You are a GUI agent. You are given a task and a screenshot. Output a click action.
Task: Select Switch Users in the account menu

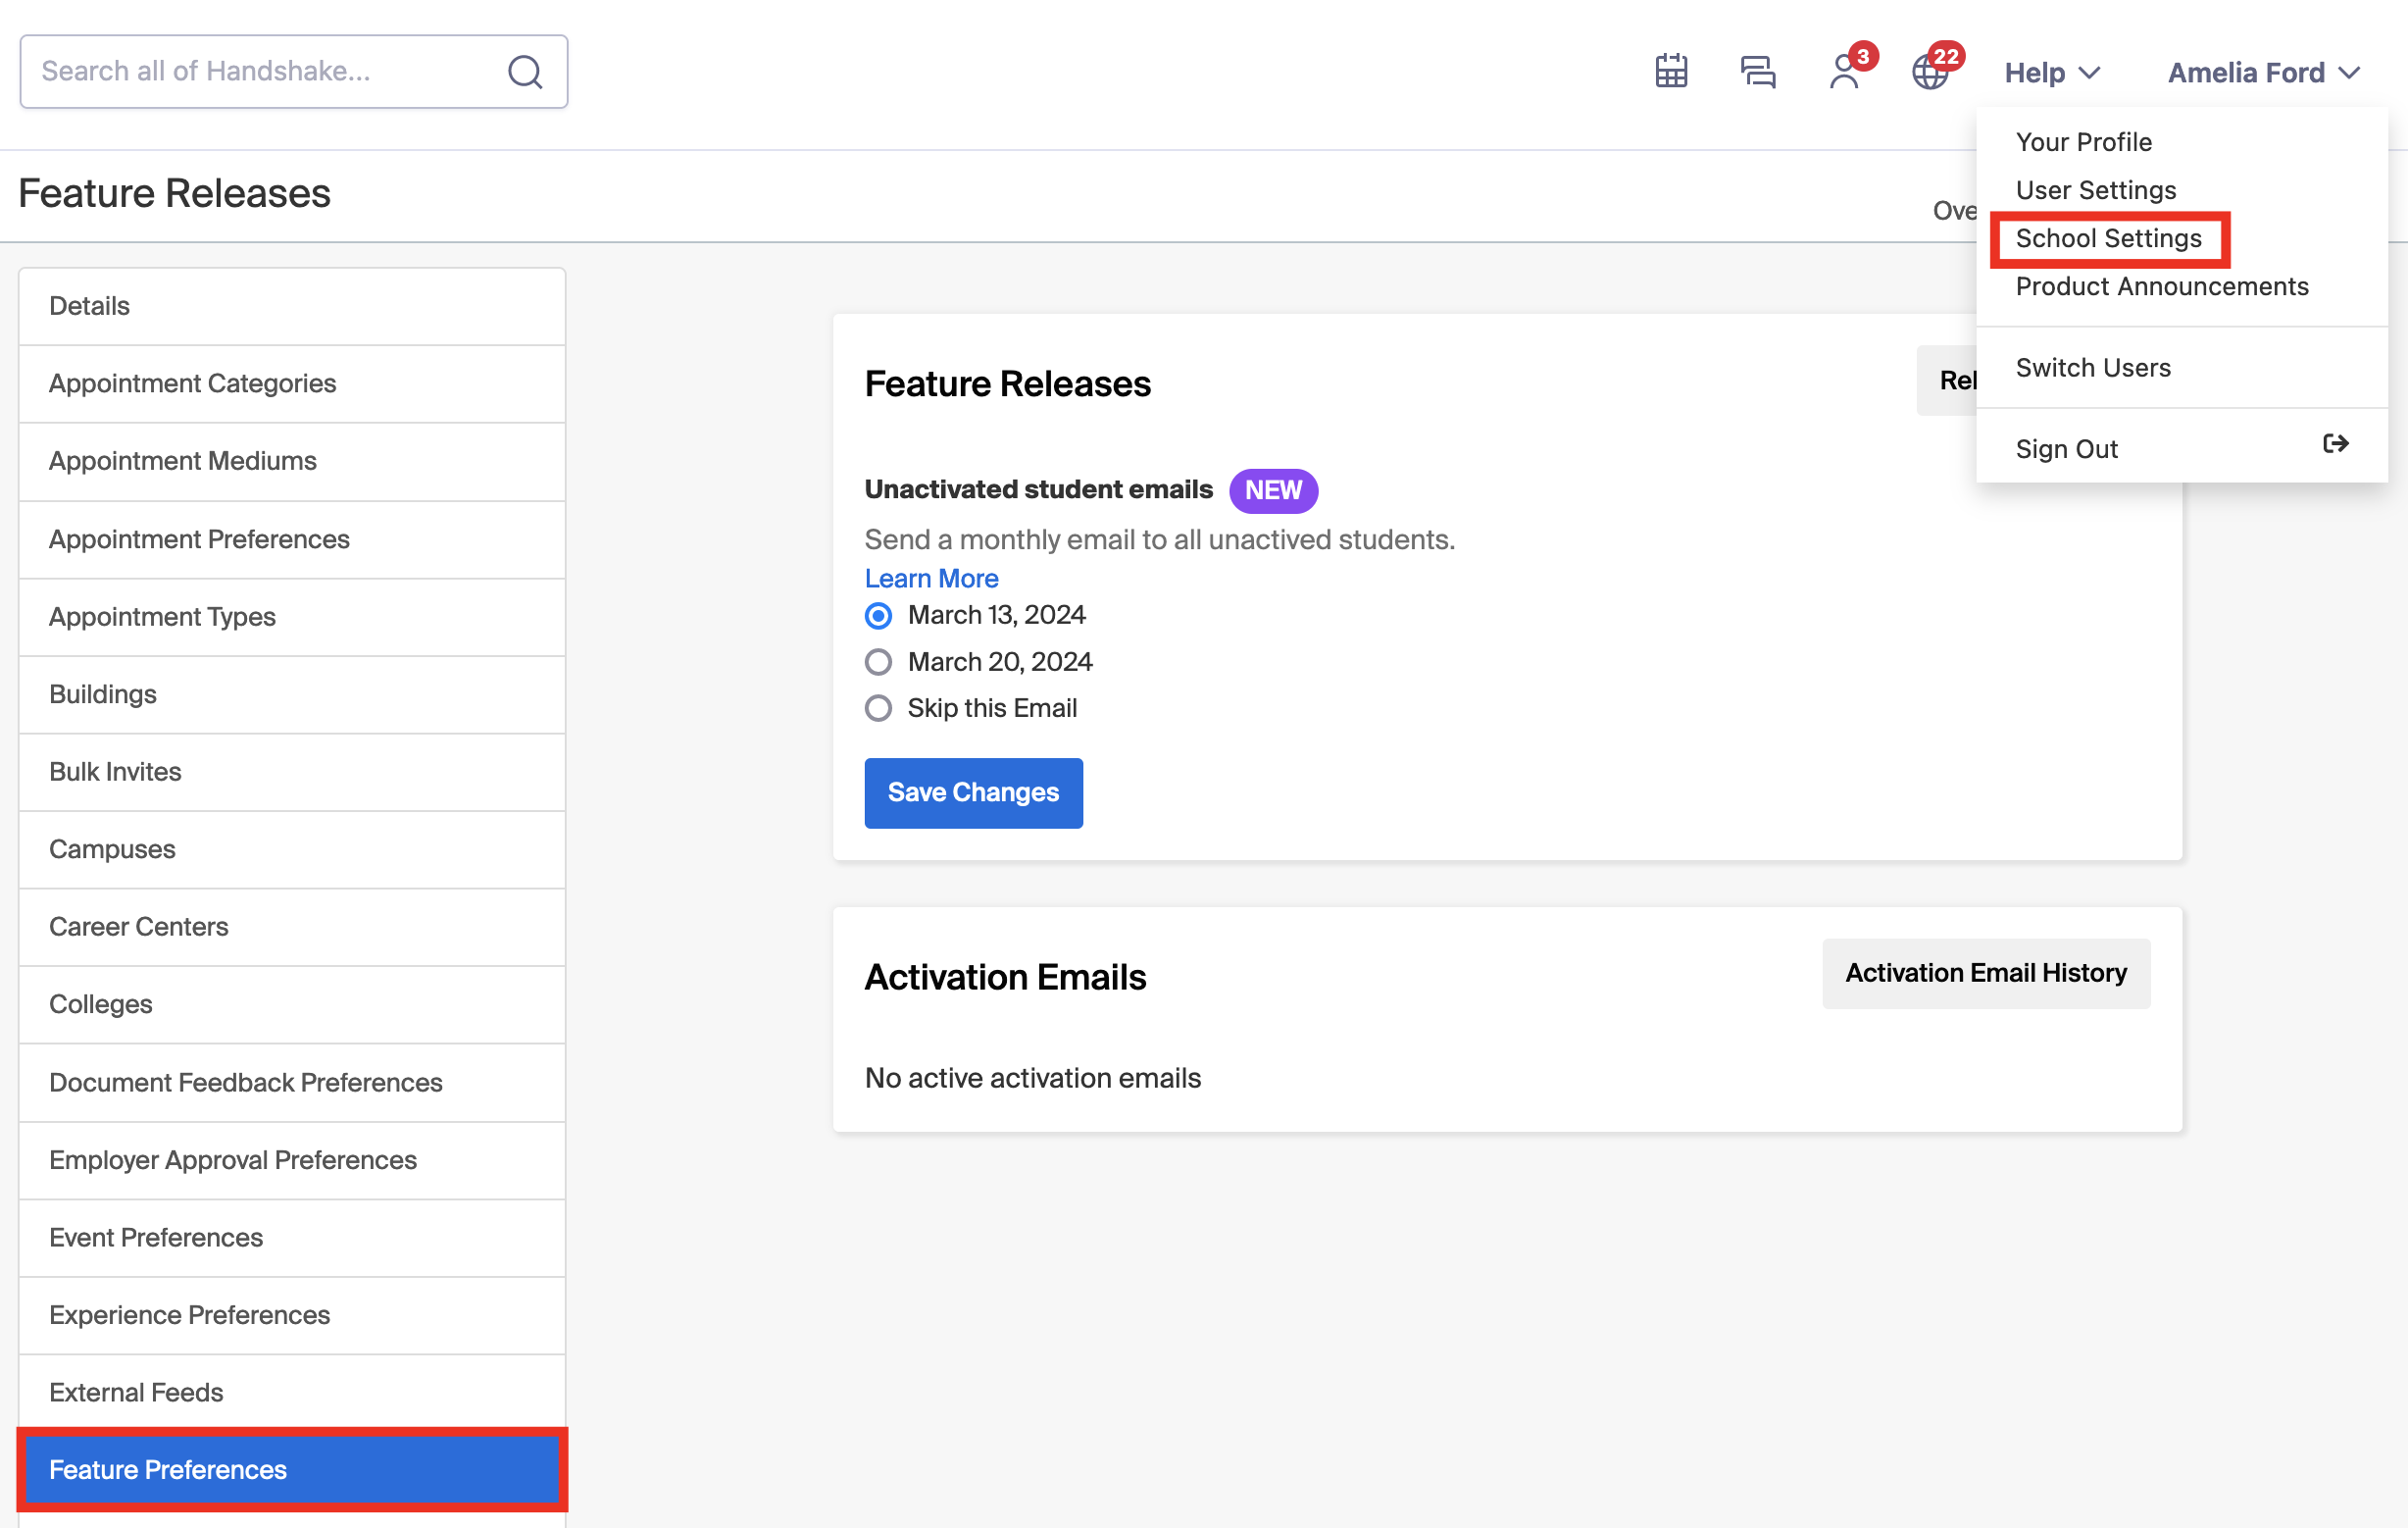pyautogui.click(x=2093, y=367)
